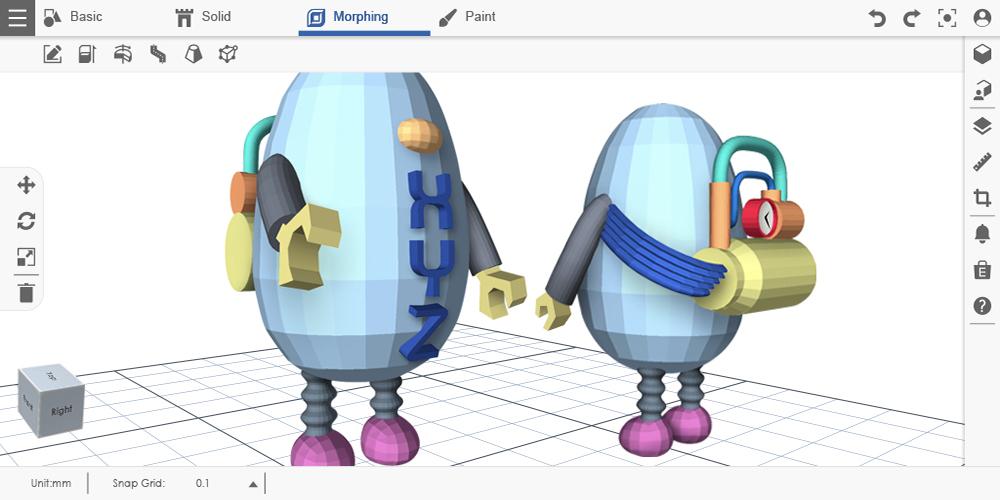
Task: Click the trash Delete icon
Action: pyautogui.click(x=26, y=293)
